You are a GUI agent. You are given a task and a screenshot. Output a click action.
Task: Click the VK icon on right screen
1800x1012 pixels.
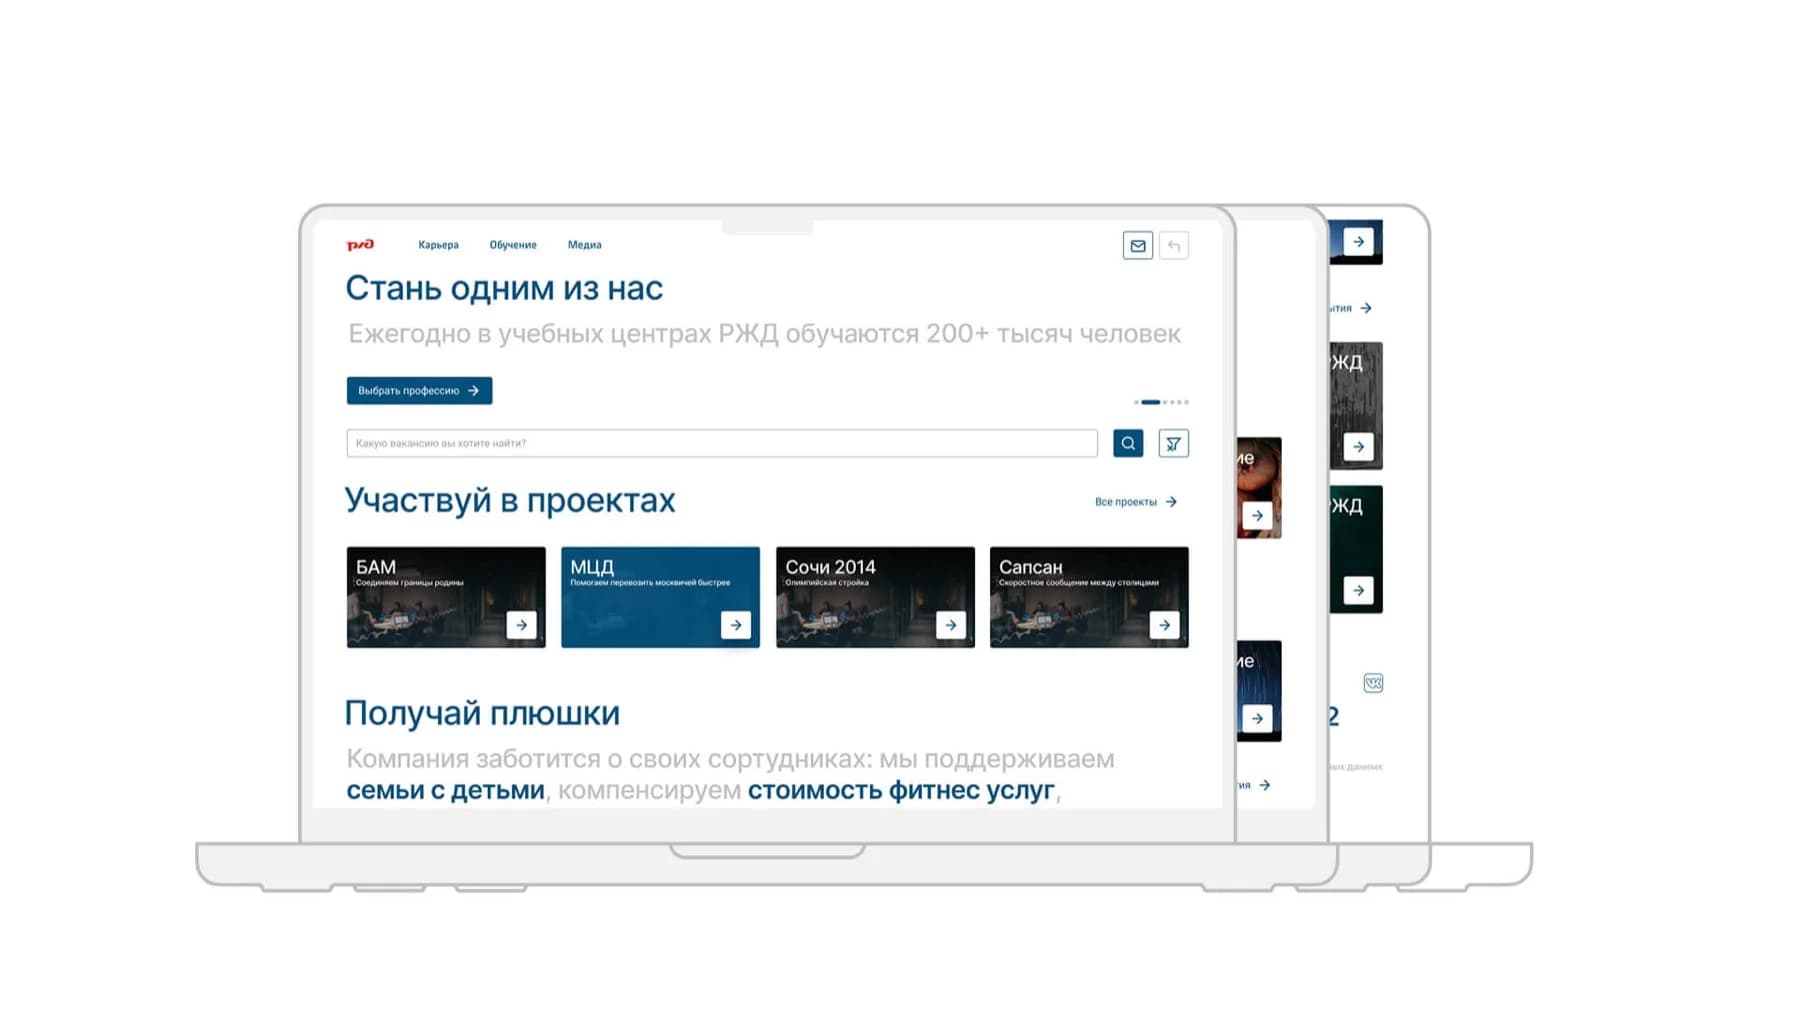[1373, 683]
